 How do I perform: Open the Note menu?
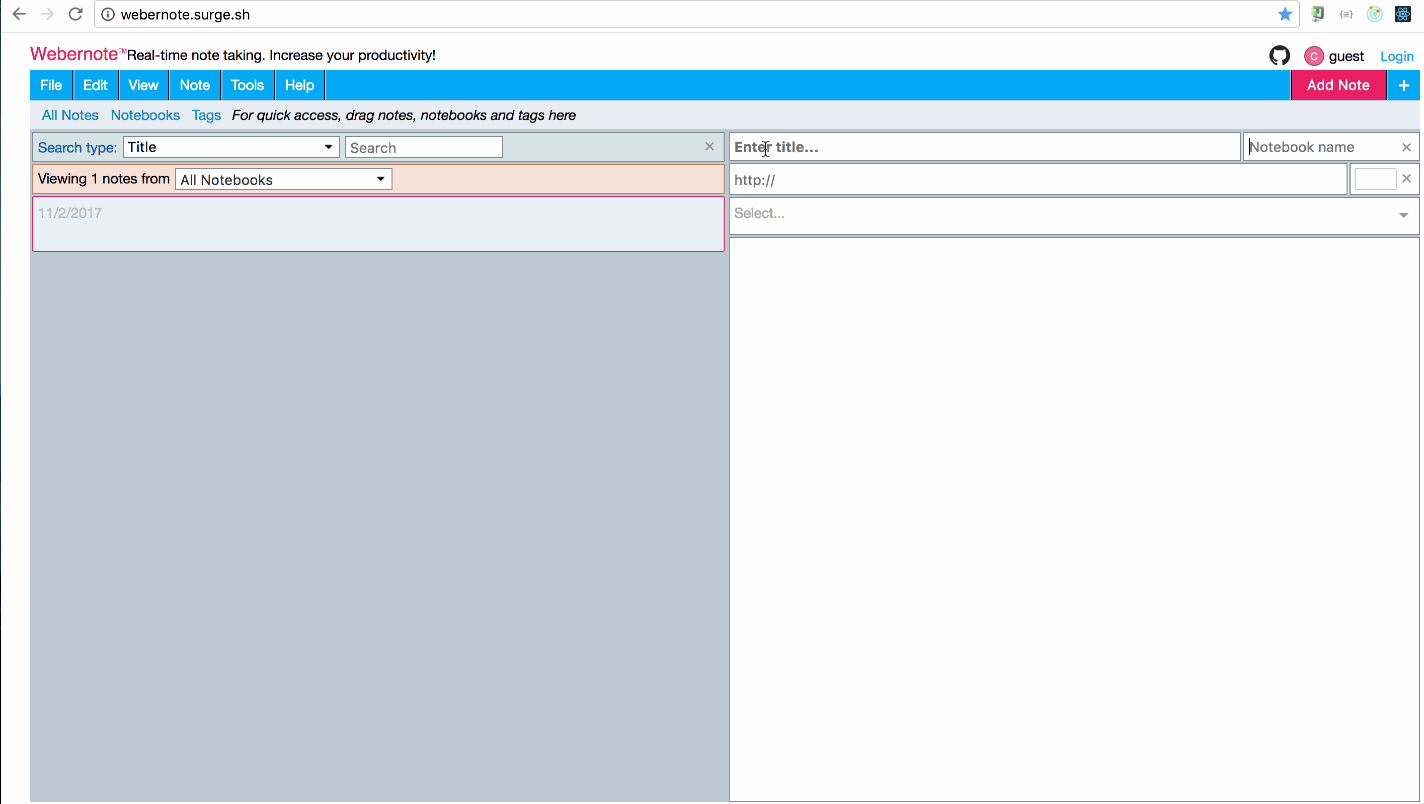click(x=195, y=85)
